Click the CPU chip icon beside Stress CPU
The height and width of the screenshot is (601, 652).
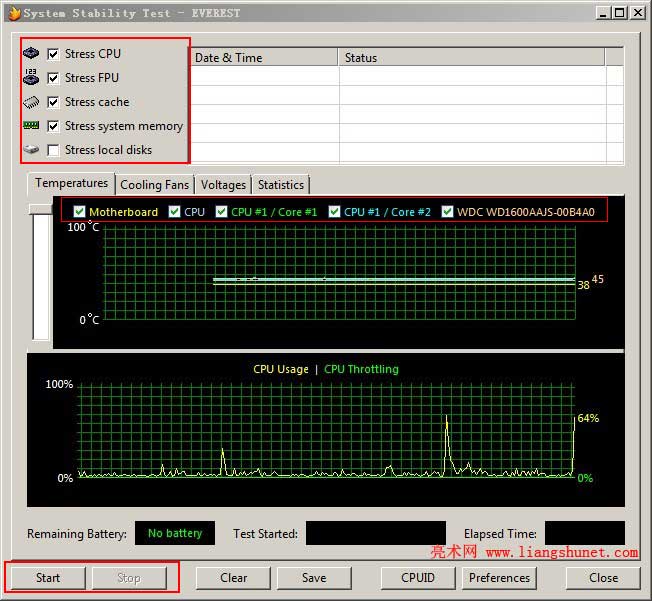(x=31, y=53)
